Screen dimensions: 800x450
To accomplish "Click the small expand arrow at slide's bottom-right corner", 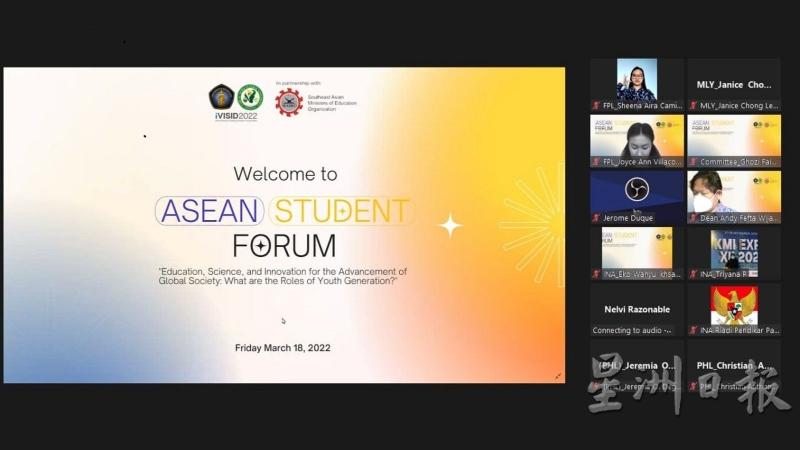I will point(558,376).
